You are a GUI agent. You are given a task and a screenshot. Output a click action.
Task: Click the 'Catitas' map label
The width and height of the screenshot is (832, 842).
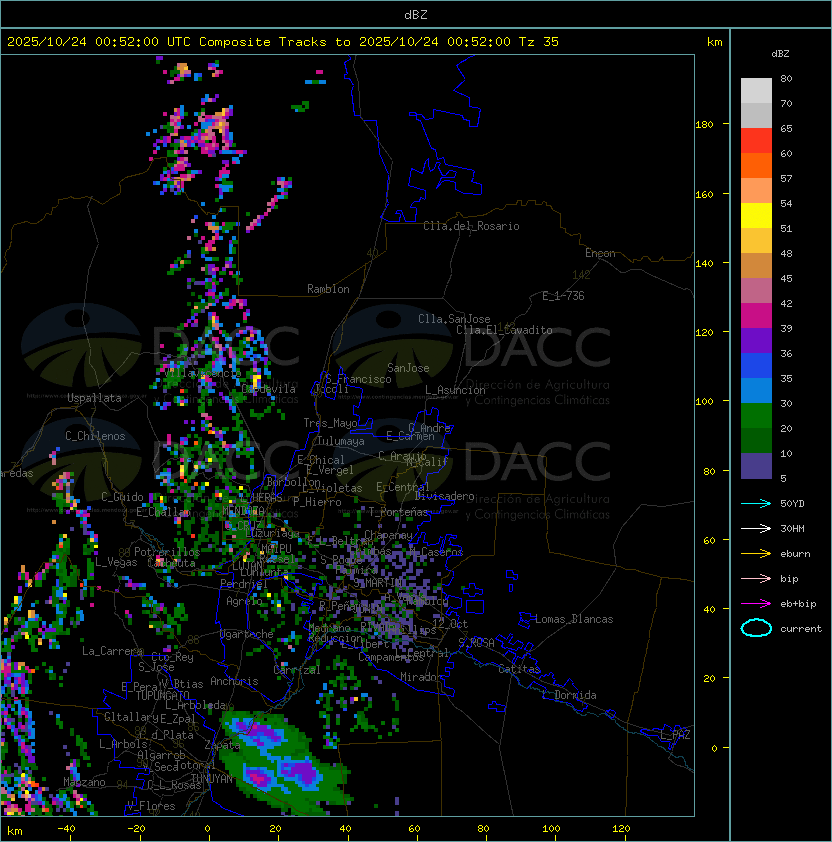click(x=519, y=669)
